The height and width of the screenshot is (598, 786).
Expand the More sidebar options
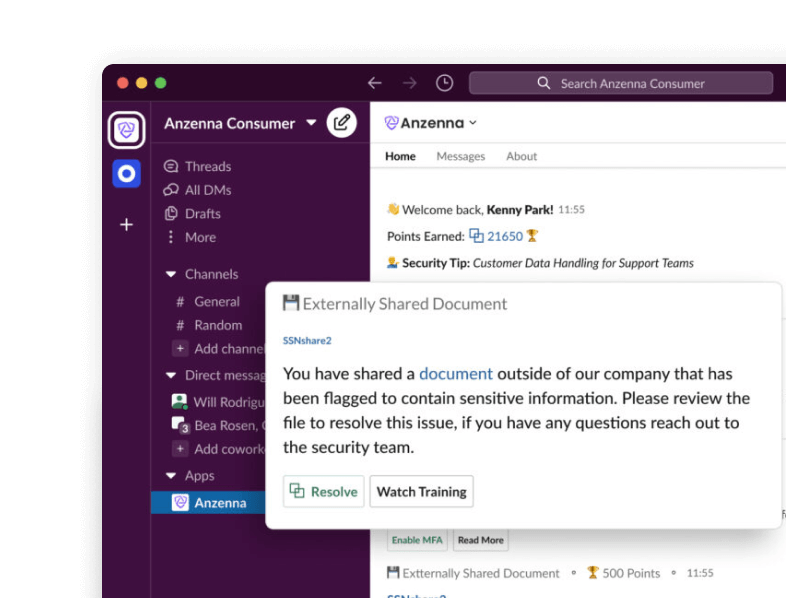click(x=200, y=237)
